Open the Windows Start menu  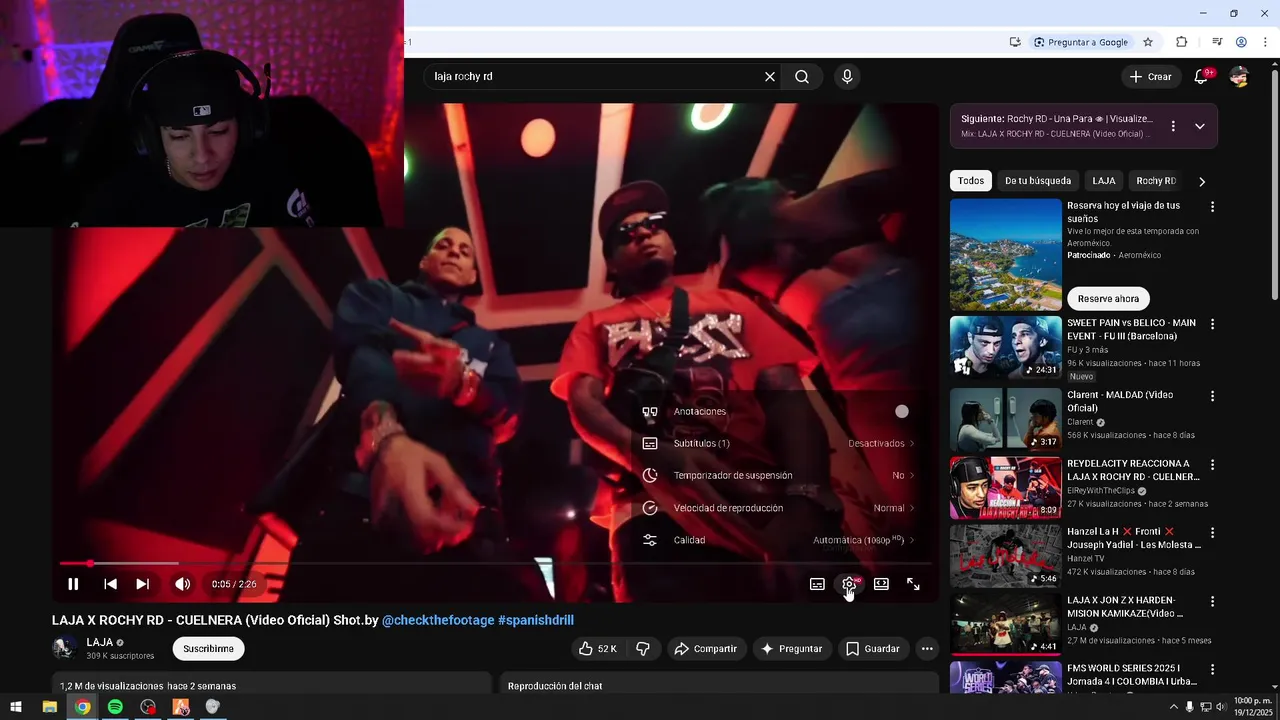tap(16, 707)
